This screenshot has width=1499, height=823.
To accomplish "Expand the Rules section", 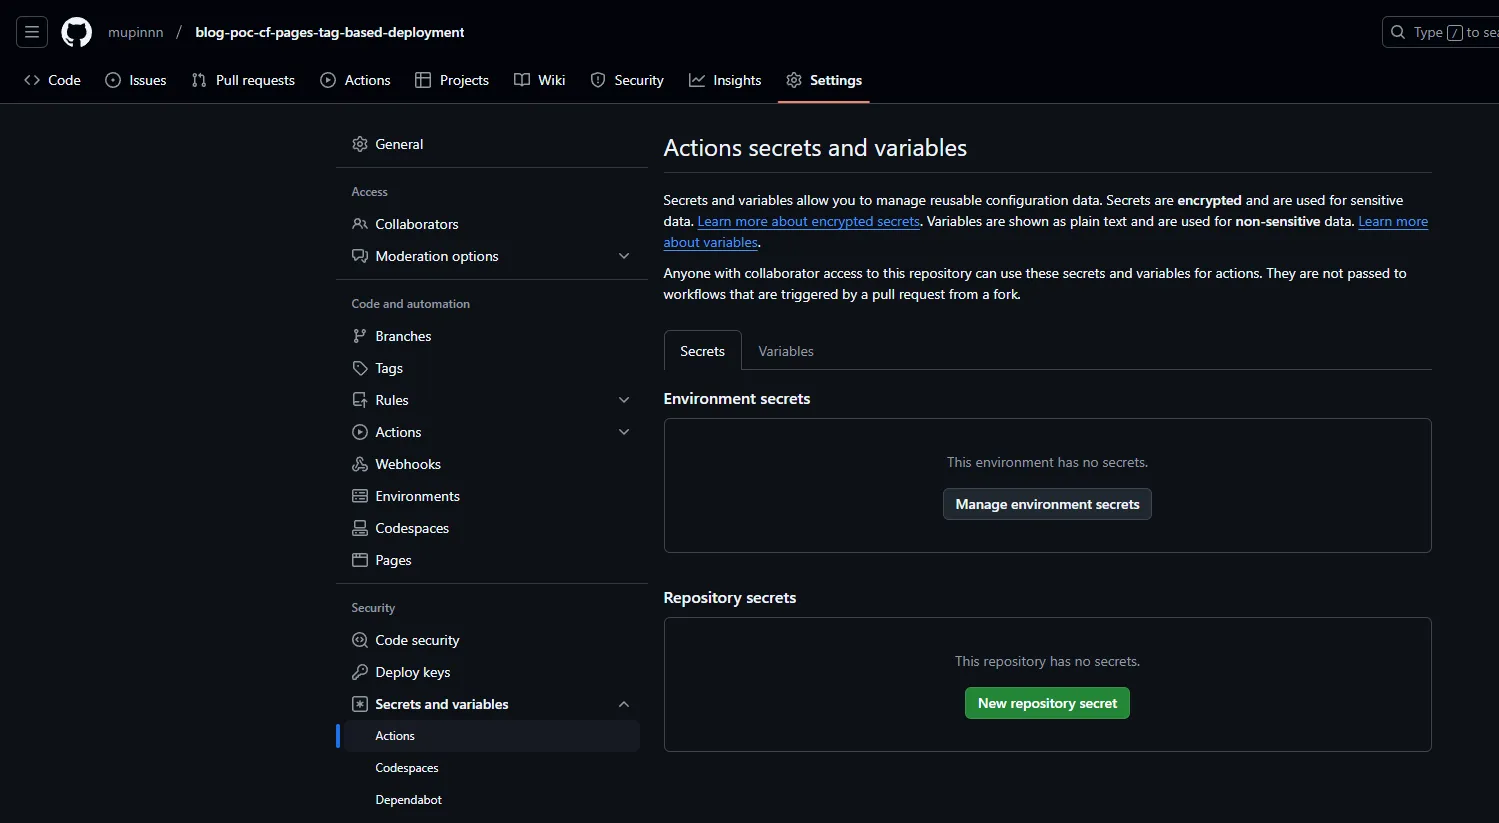I will click(624, 400).
